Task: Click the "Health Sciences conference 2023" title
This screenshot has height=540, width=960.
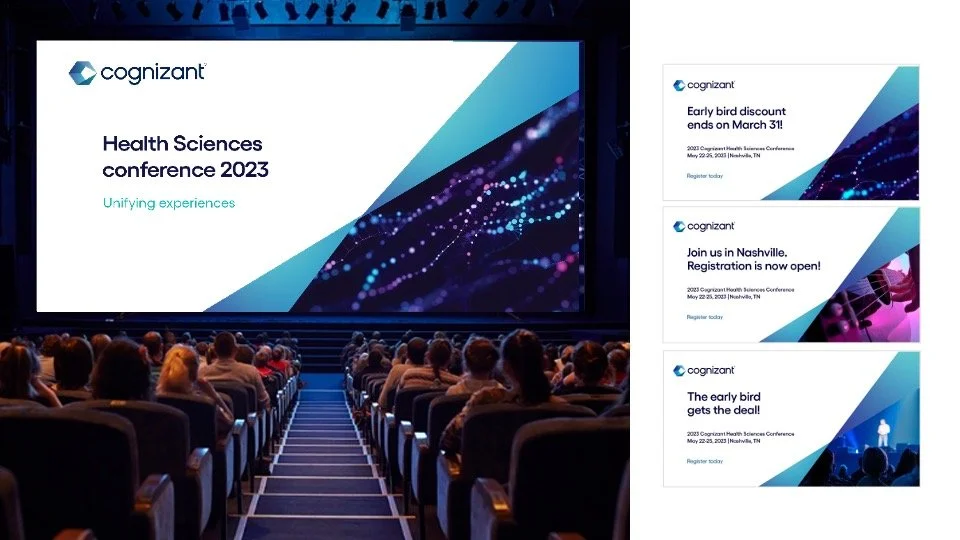Action: 186,156
